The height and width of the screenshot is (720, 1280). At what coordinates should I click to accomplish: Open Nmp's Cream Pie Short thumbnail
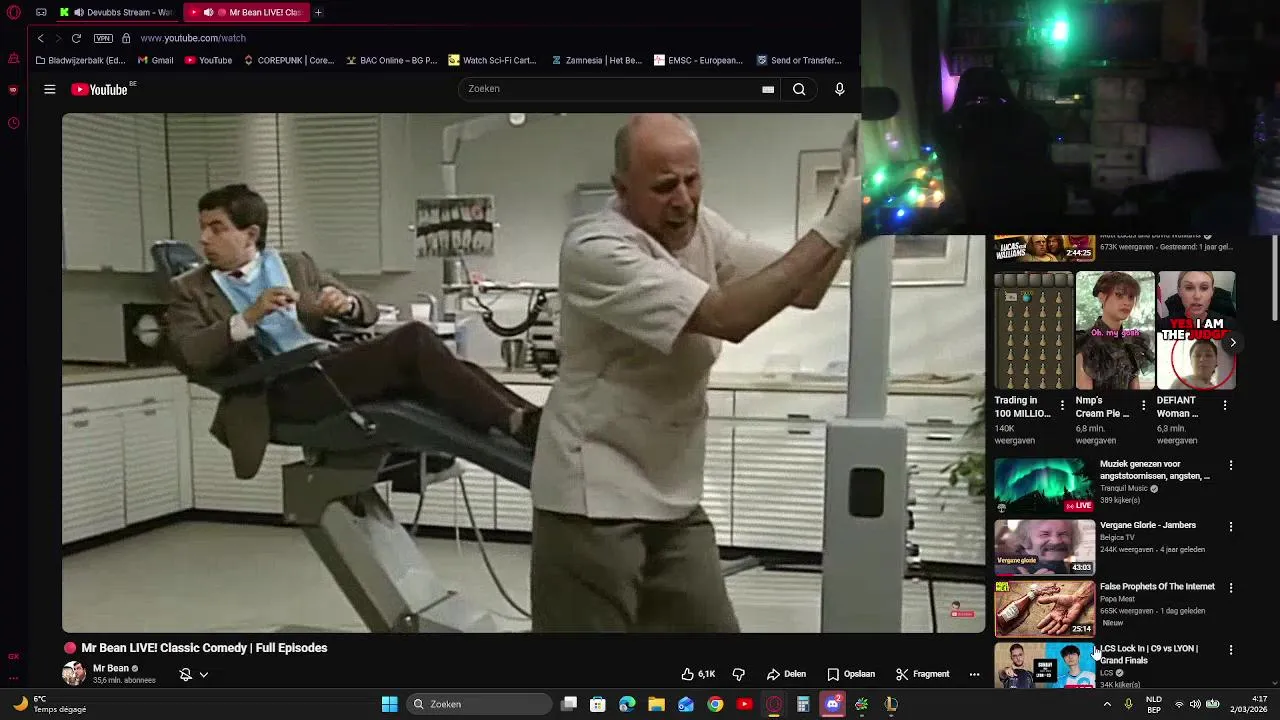[x=1115, y=330]
